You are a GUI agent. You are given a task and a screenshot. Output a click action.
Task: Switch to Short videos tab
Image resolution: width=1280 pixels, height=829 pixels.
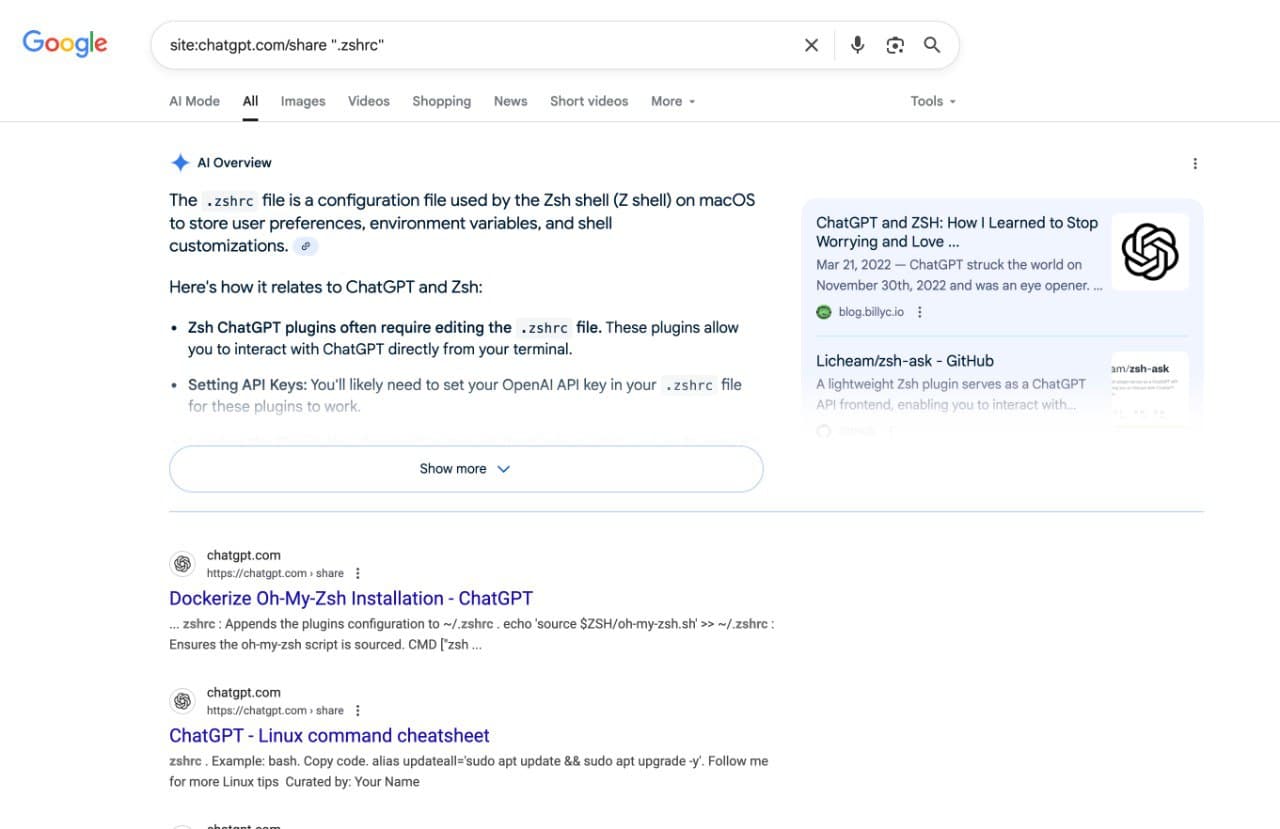[x=589, y=101]
